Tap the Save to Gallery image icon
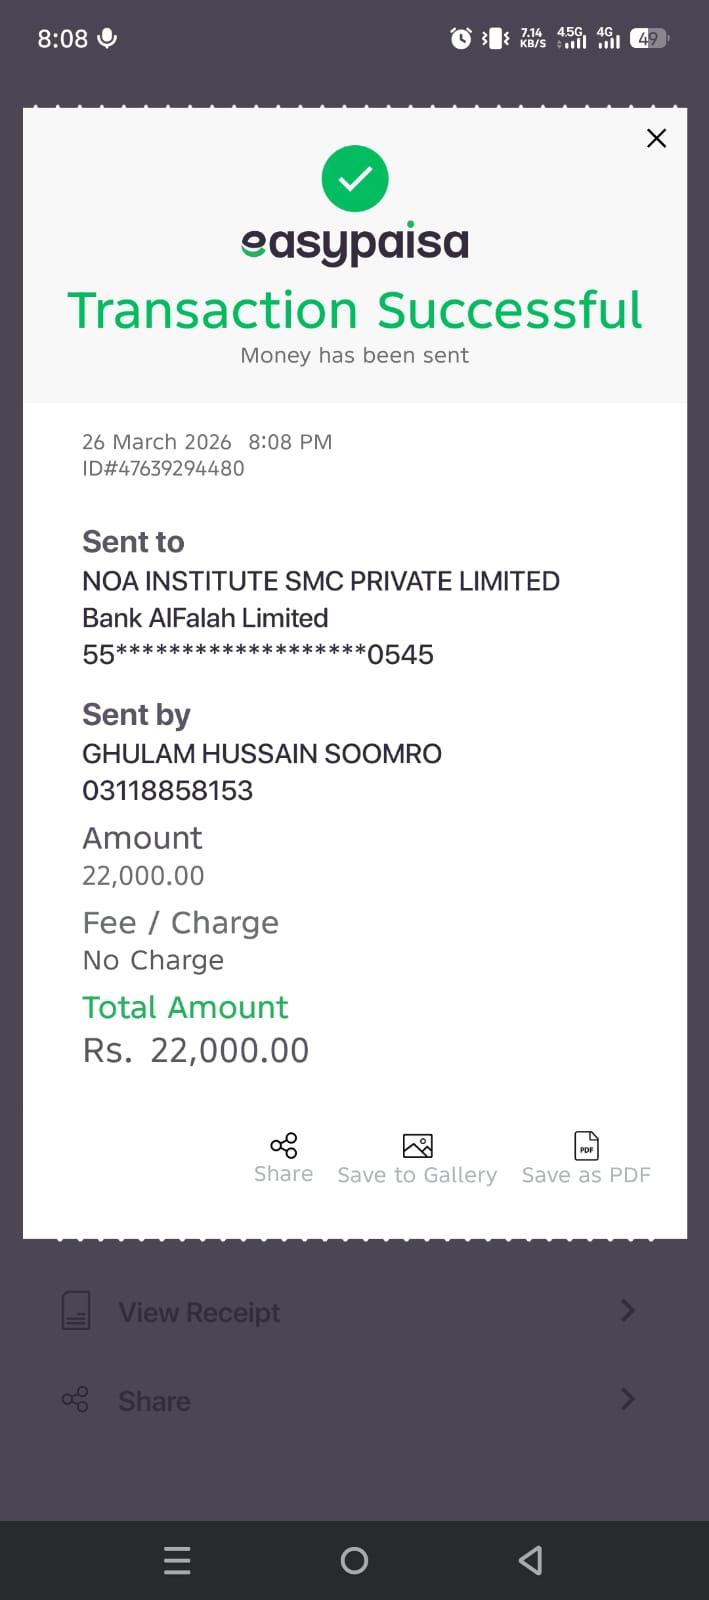This screenshot has height=1600, width=709. pos(417,1145)
